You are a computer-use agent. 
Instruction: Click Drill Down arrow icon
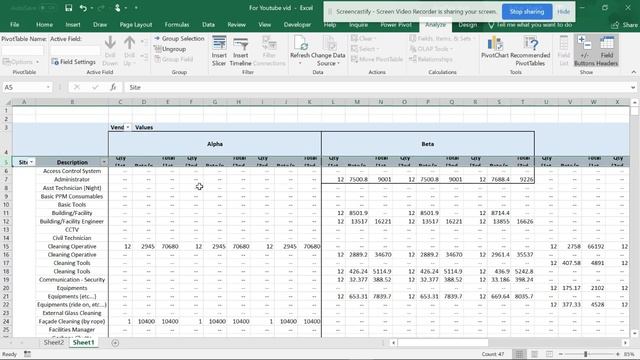[110, 43]
